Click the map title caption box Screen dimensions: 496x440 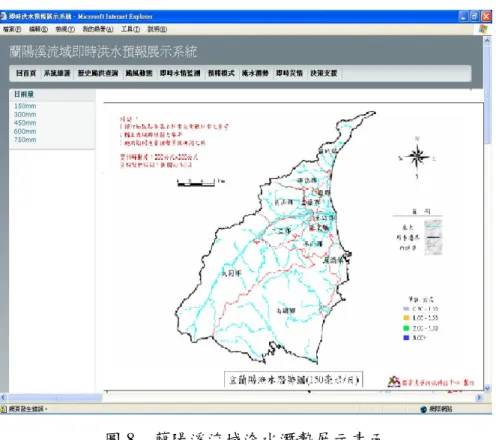click(x=294, y=380)
